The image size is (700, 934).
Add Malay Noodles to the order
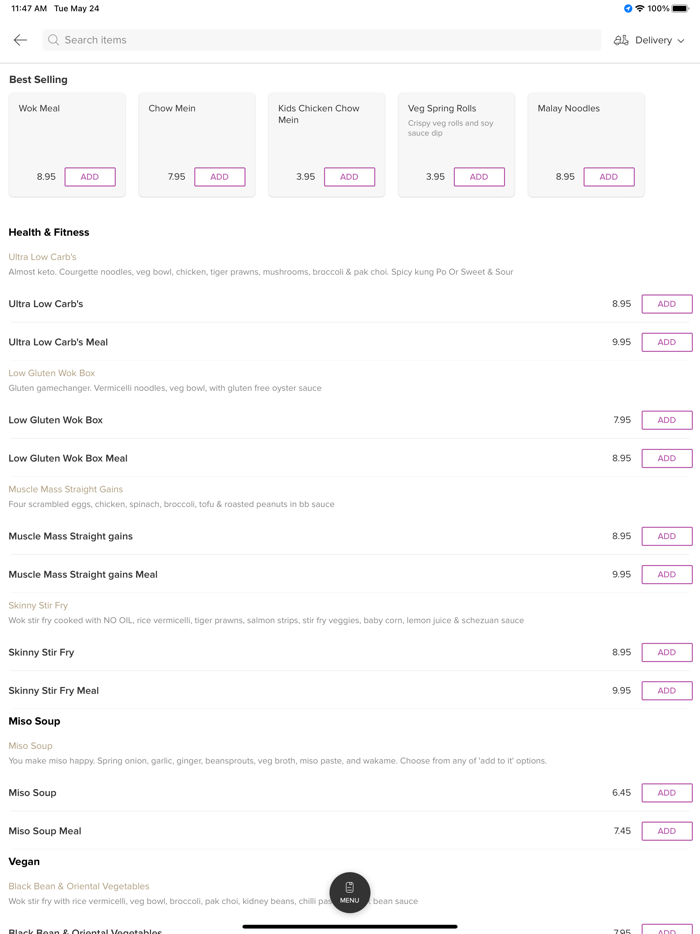(x=609, y=177)
